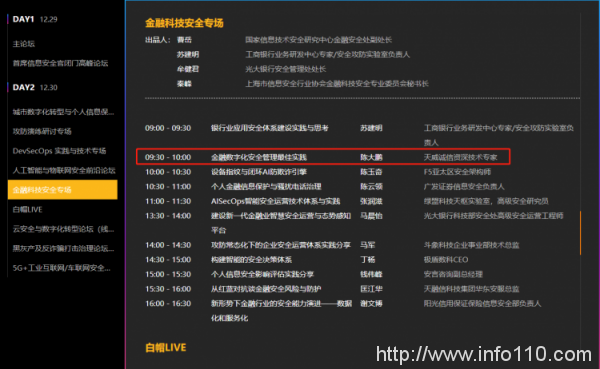Click the 10:30 - 11:00 time slot
Viewport: 600px width, 369px height.
tap(168, 186)
